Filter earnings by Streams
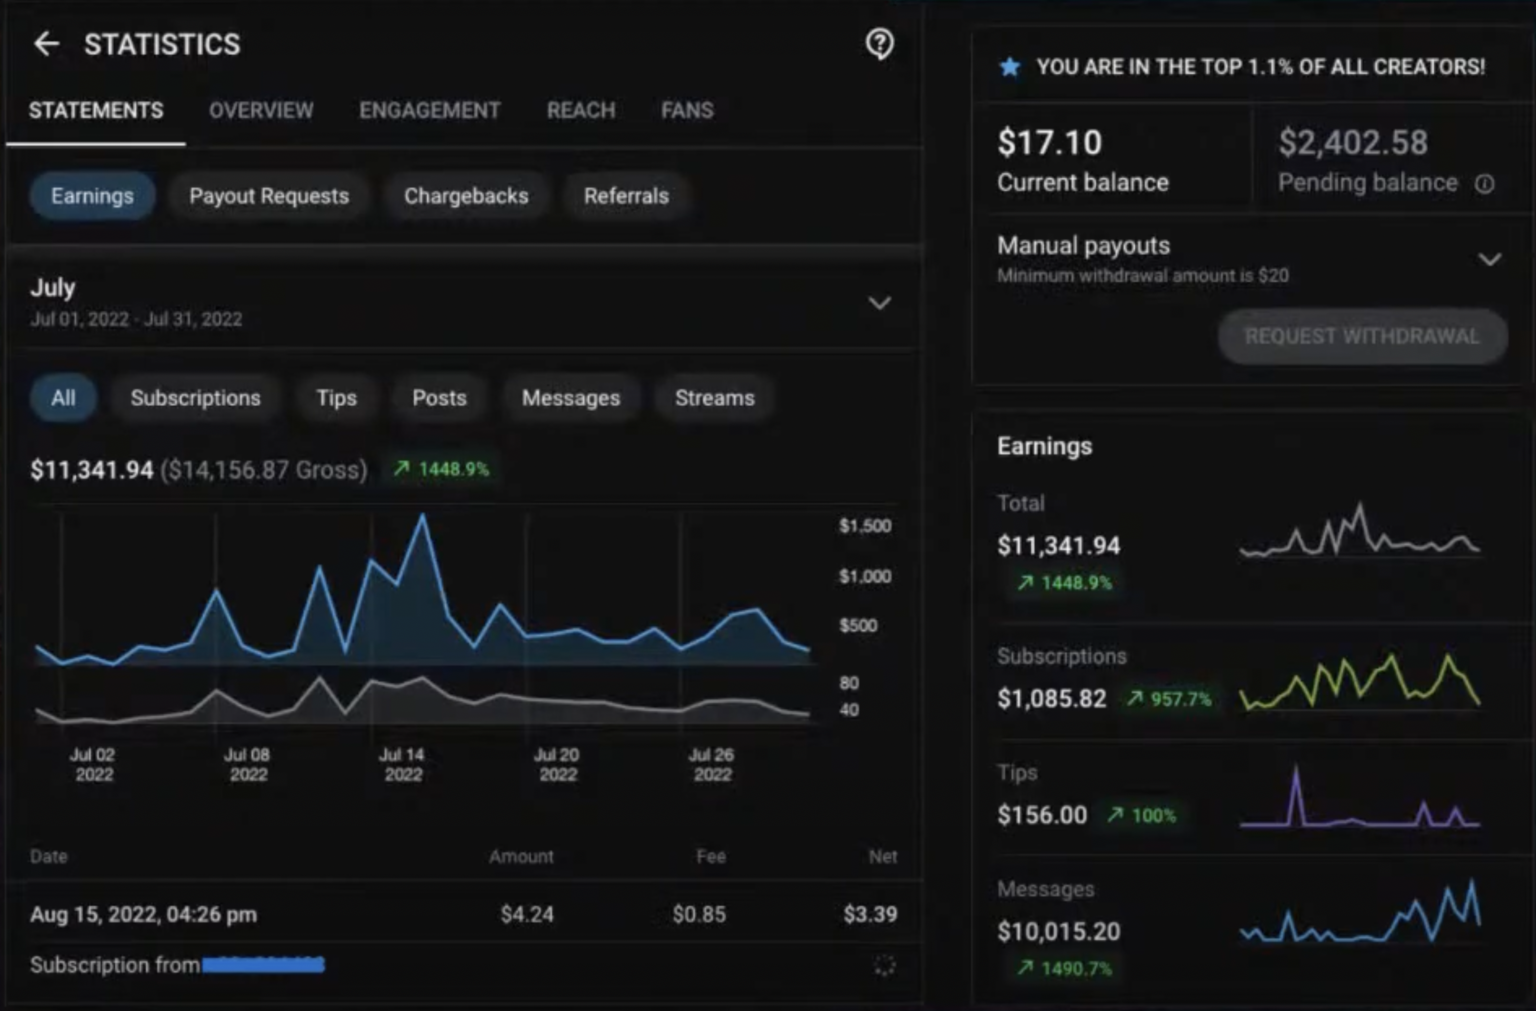The height and width of the screenshot is (1011, 1536). coord(714,398)
